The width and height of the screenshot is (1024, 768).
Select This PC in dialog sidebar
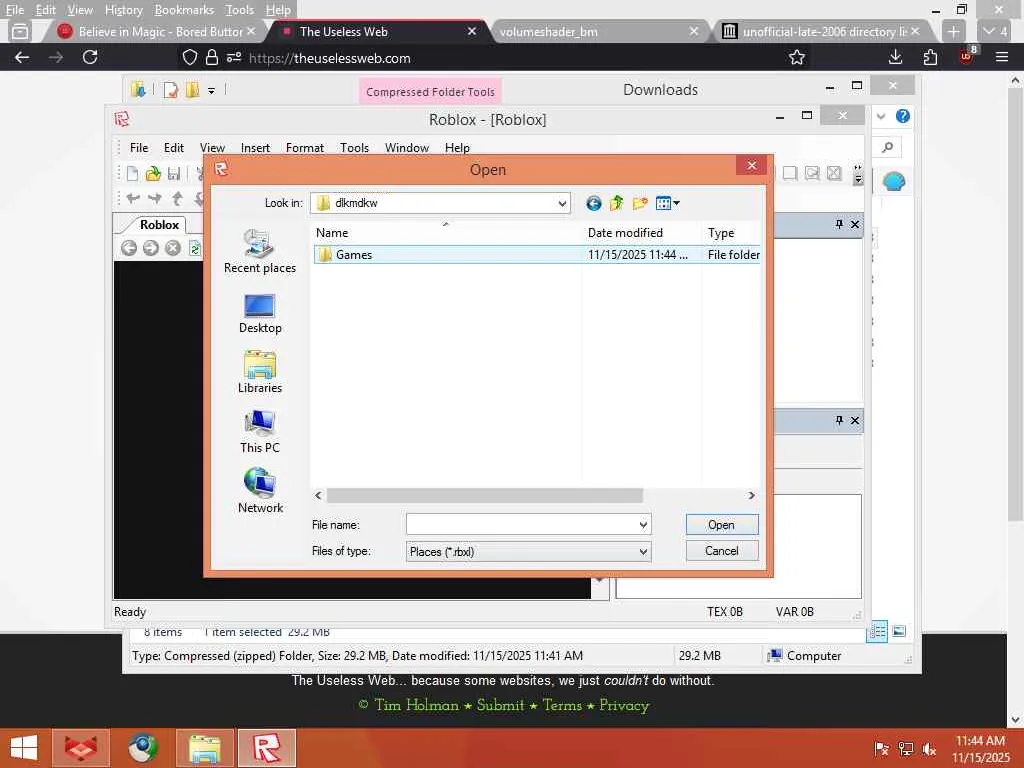pos(260,432)
